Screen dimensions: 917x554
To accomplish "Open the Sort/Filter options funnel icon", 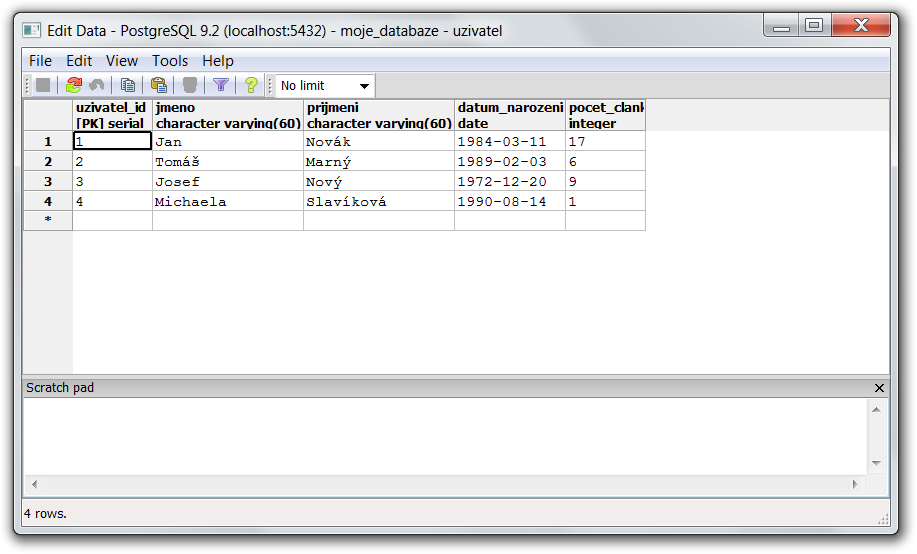I will tap(220, 85).
